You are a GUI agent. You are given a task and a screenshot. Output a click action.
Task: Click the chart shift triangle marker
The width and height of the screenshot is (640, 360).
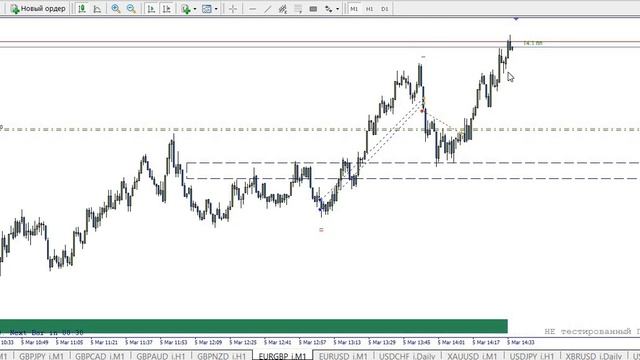click(516, 19)
